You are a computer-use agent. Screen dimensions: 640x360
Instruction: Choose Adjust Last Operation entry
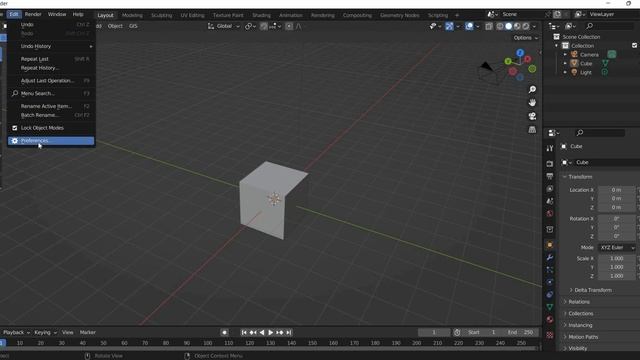coord(51,81)
